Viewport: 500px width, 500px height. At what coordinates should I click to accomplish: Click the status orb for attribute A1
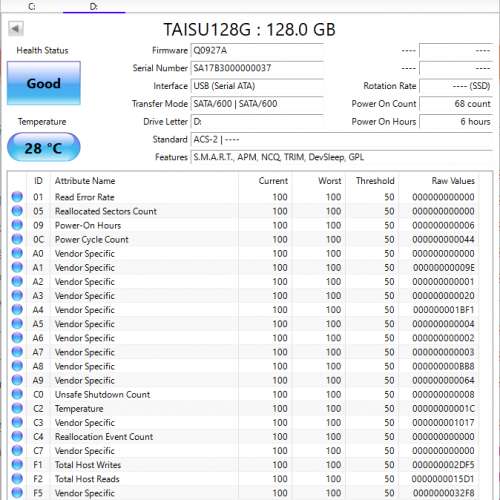tap(17, 267)
